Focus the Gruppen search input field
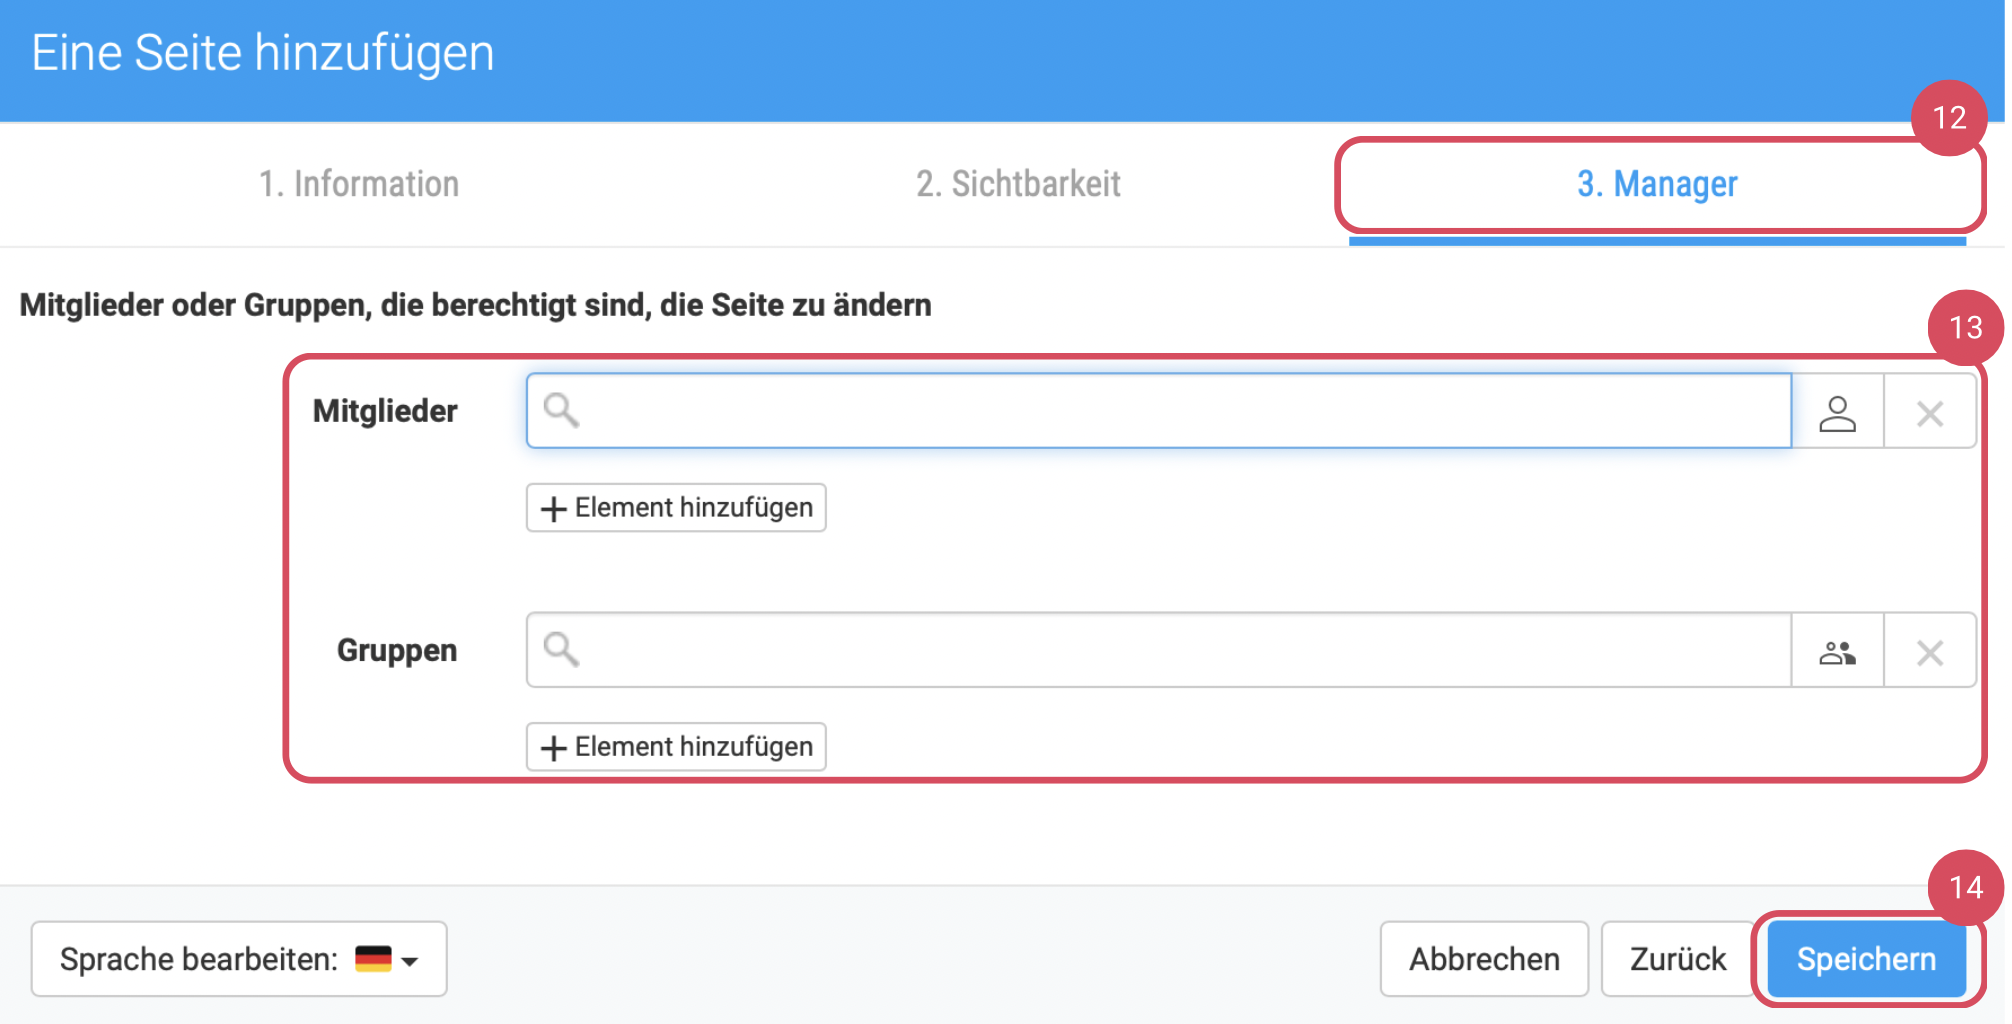The width and height of the screenshot is (2012, 1024). coord(1180,650)
